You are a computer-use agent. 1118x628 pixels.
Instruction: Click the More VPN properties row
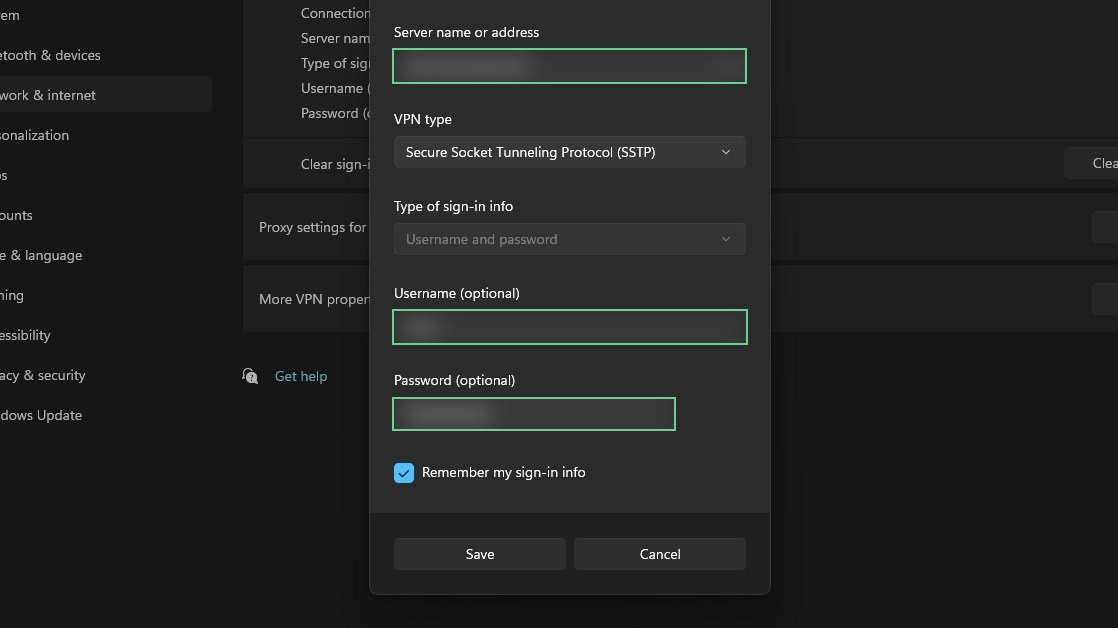(x=680, y=299)
